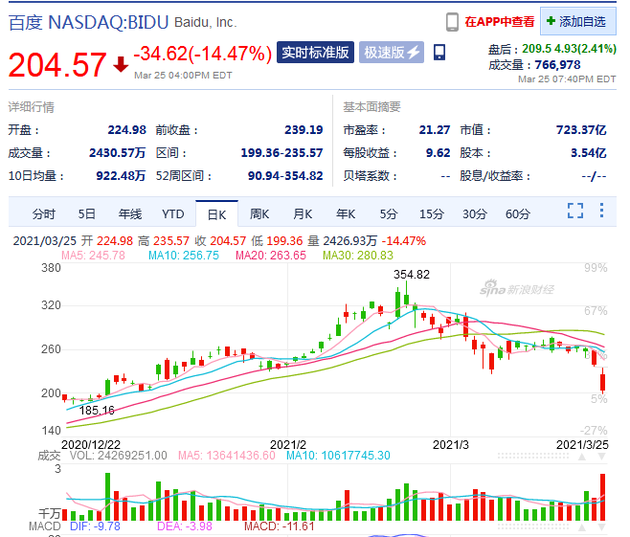Select the 周K tab
This screenshot has height=537, width=630.
point(260,214)
